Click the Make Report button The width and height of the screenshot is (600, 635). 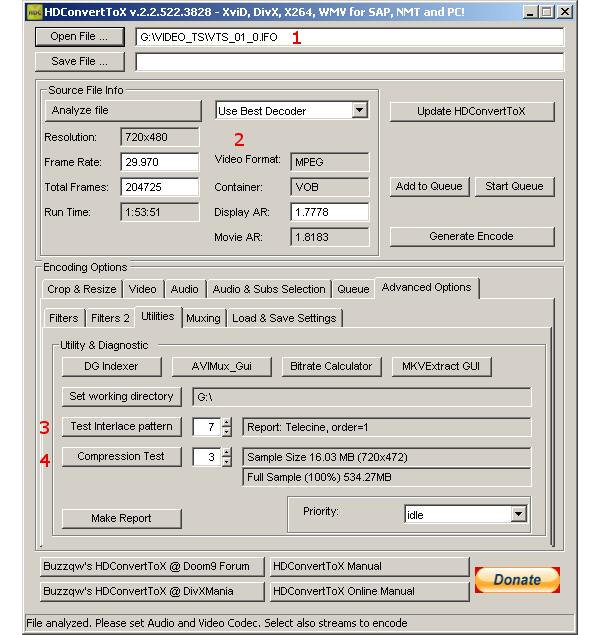[122, 518]
